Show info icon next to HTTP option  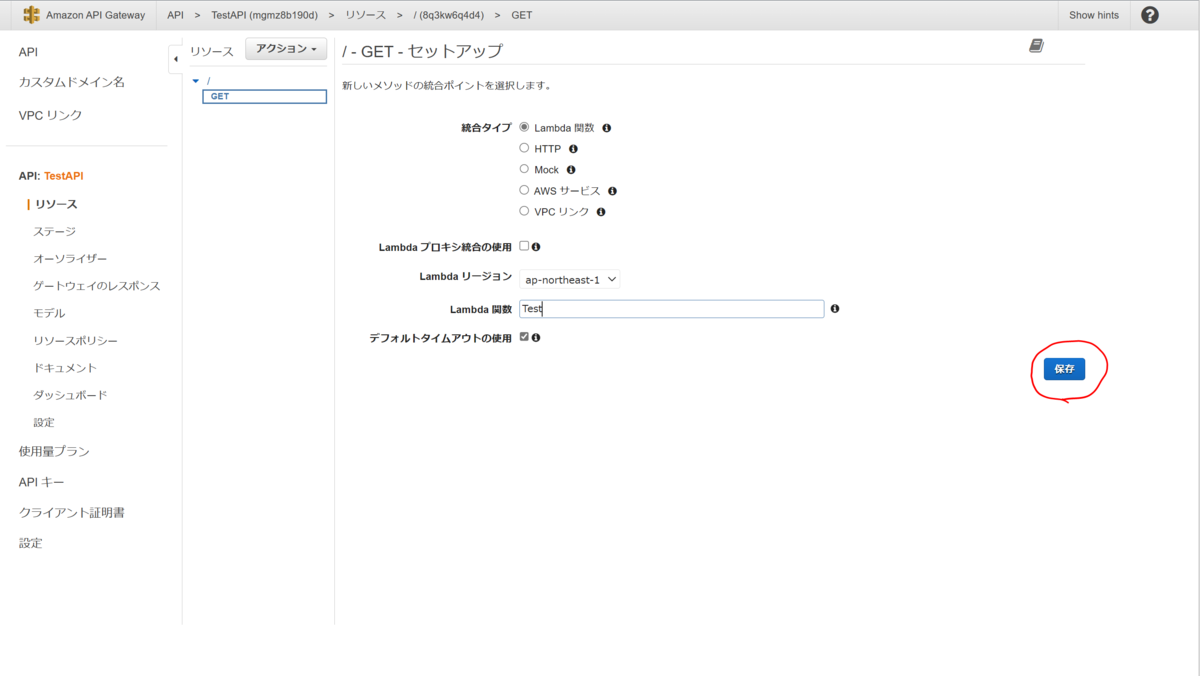coord(573,149)
